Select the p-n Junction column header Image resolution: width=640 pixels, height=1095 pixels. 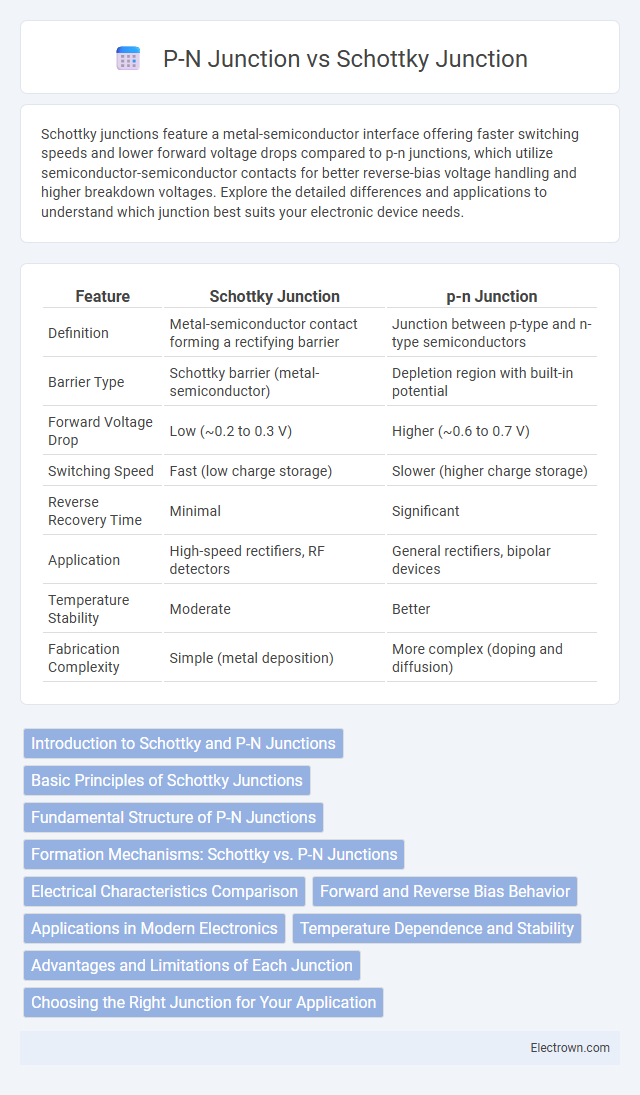[x=492, y=296]
